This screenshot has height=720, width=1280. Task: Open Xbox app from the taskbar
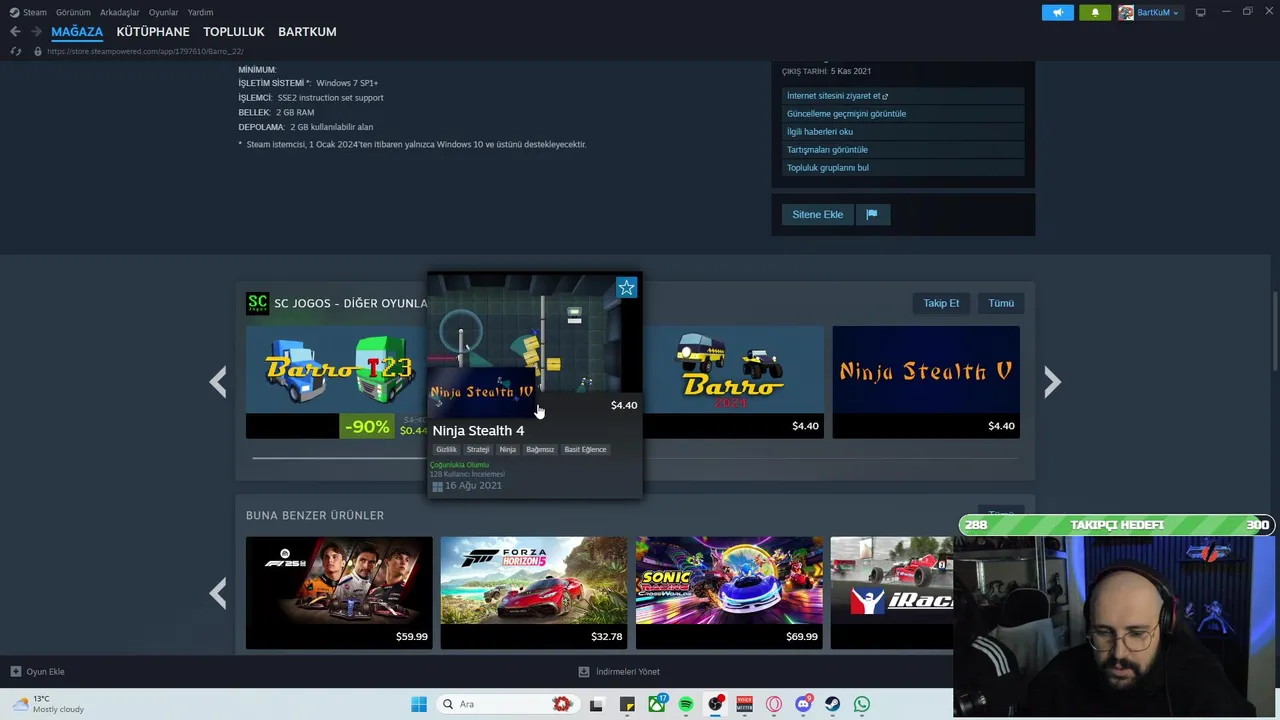tap(657, 704)
